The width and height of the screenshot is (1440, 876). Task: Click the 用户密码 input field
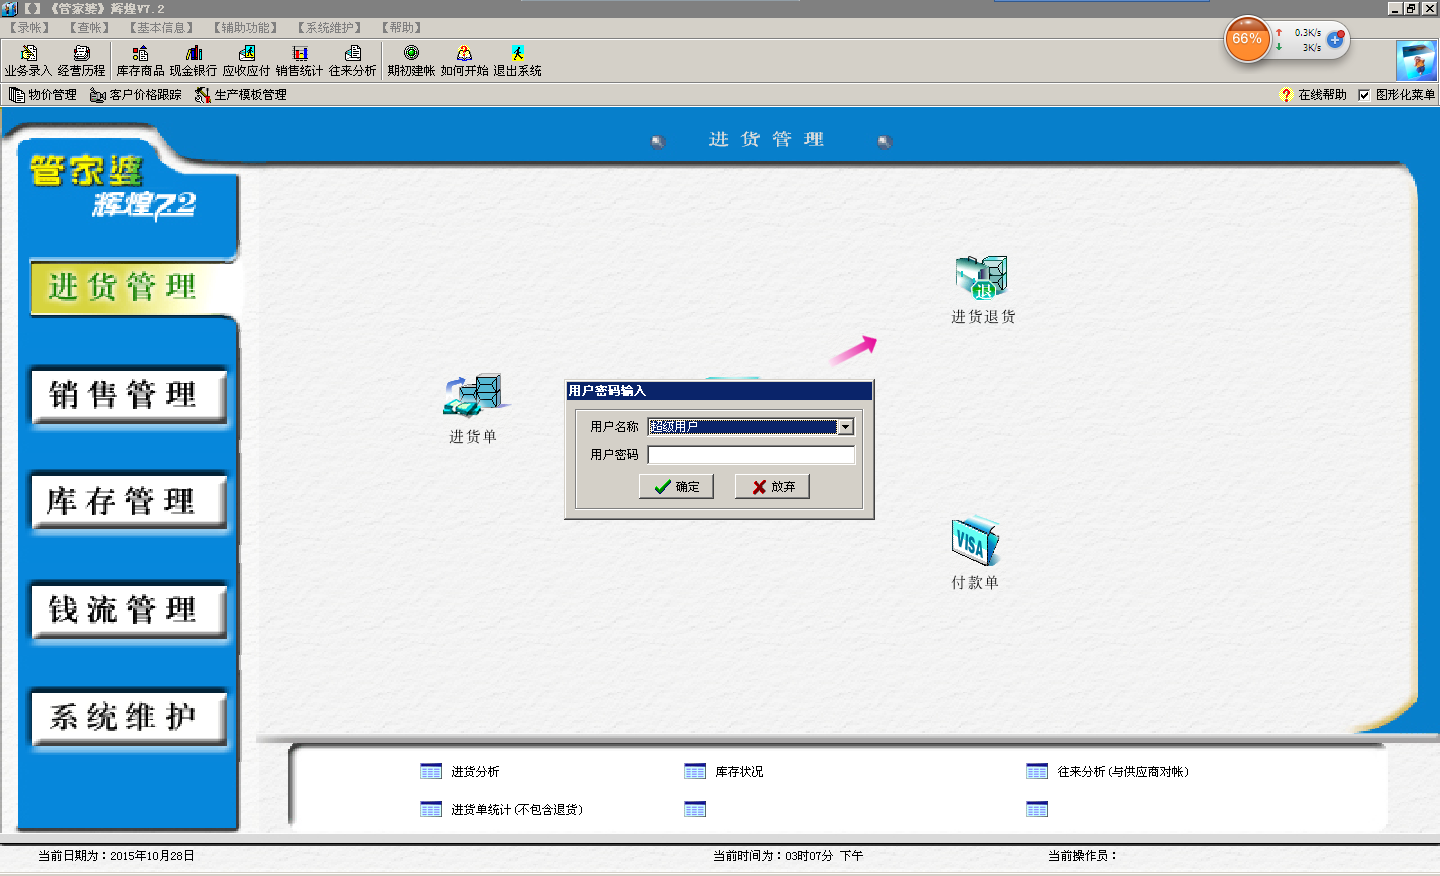point(751,455)
